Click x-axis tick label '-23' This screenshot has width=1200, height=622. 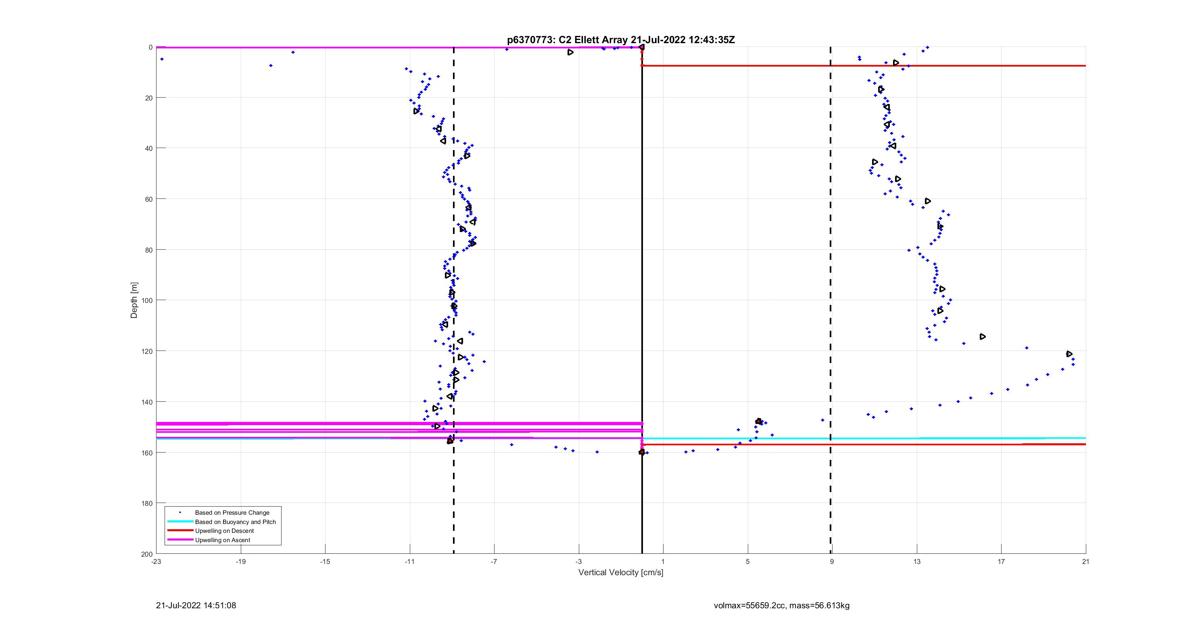tap(156, 562)
